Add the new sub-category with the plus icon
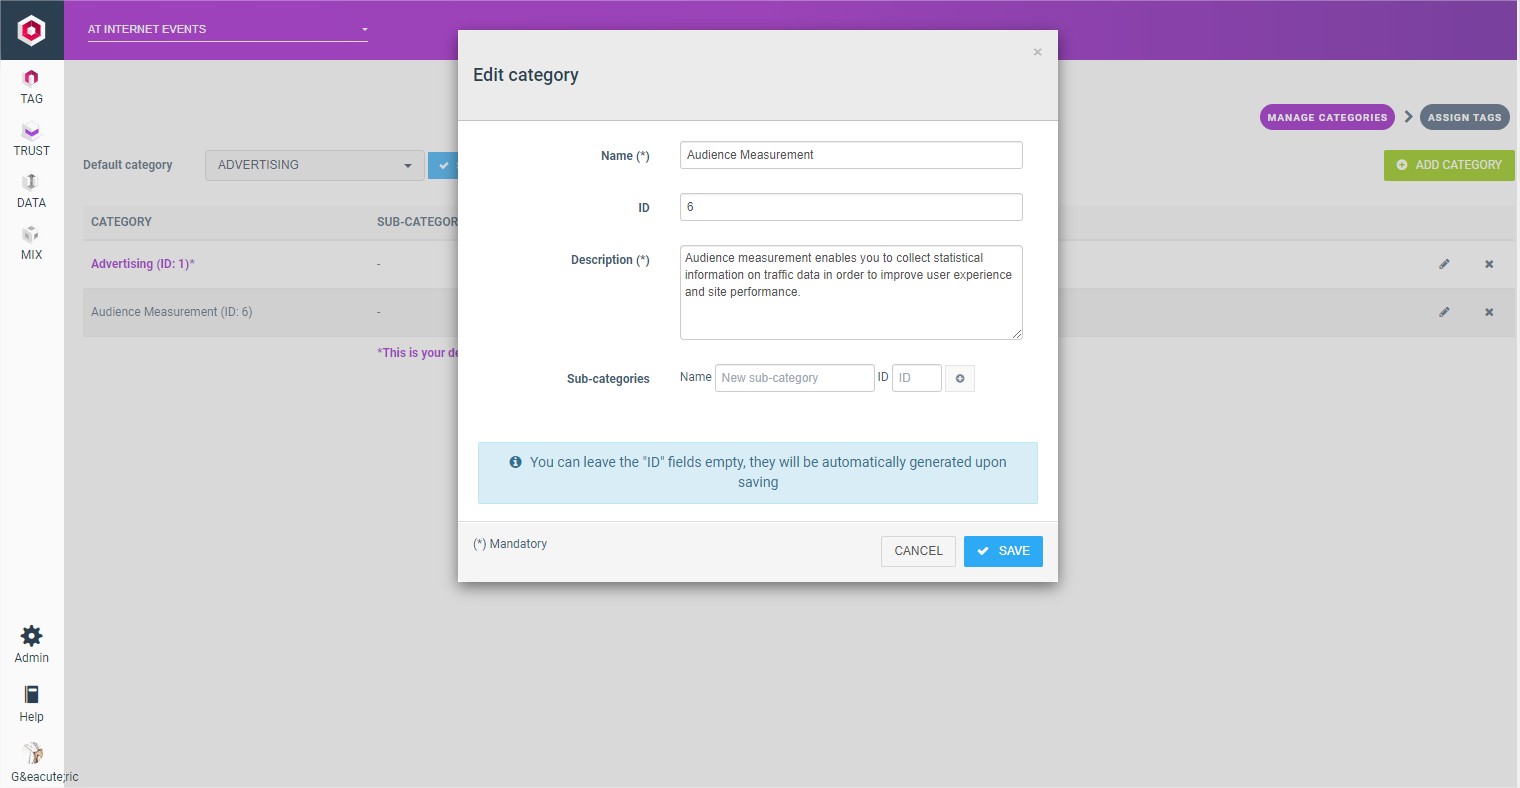Screen dimensions: 1520x788 tap(959, 378)
